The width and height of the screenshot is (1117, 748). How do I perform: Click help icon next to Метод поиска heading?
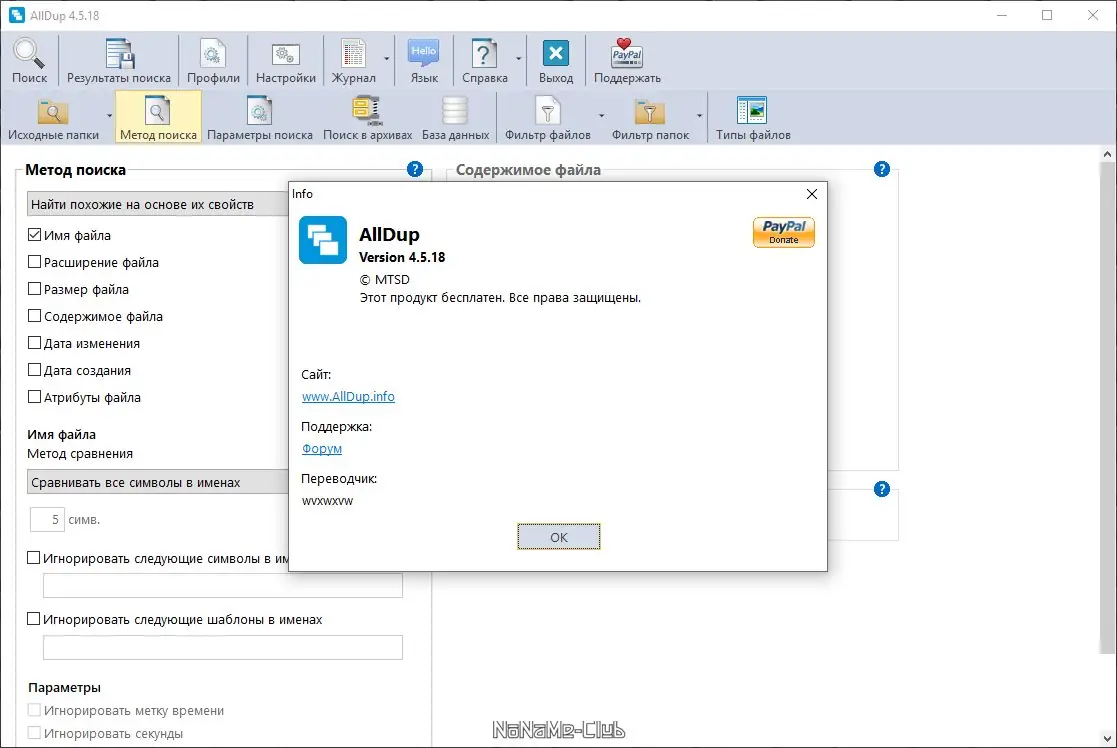[x=415, y=169]
